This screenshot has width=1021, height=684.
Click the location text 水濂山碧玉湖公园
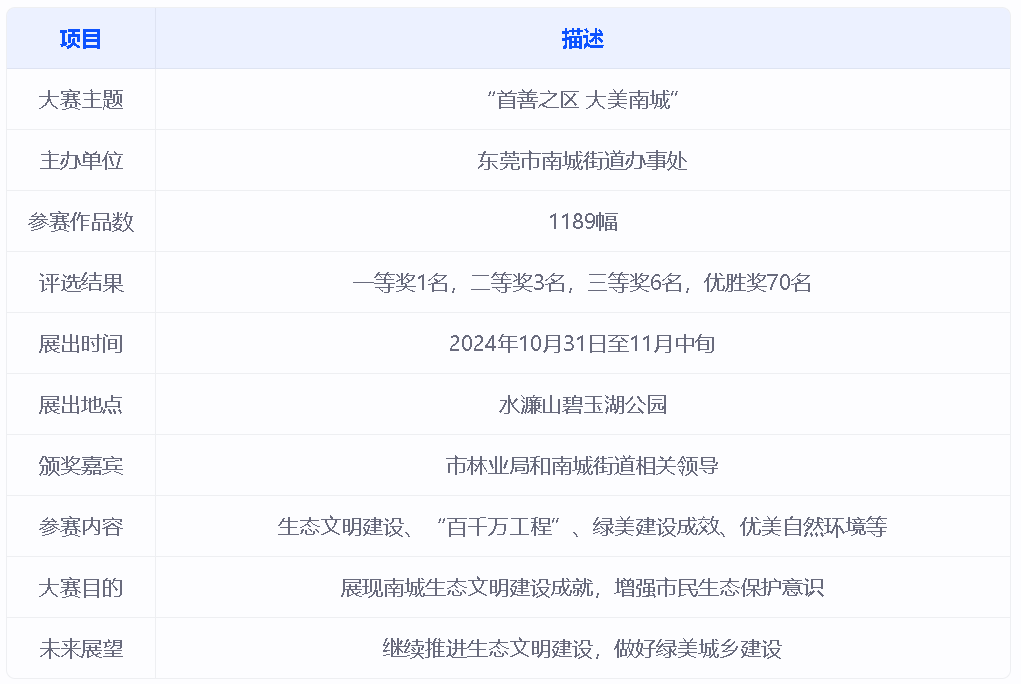tap(582, 405)
